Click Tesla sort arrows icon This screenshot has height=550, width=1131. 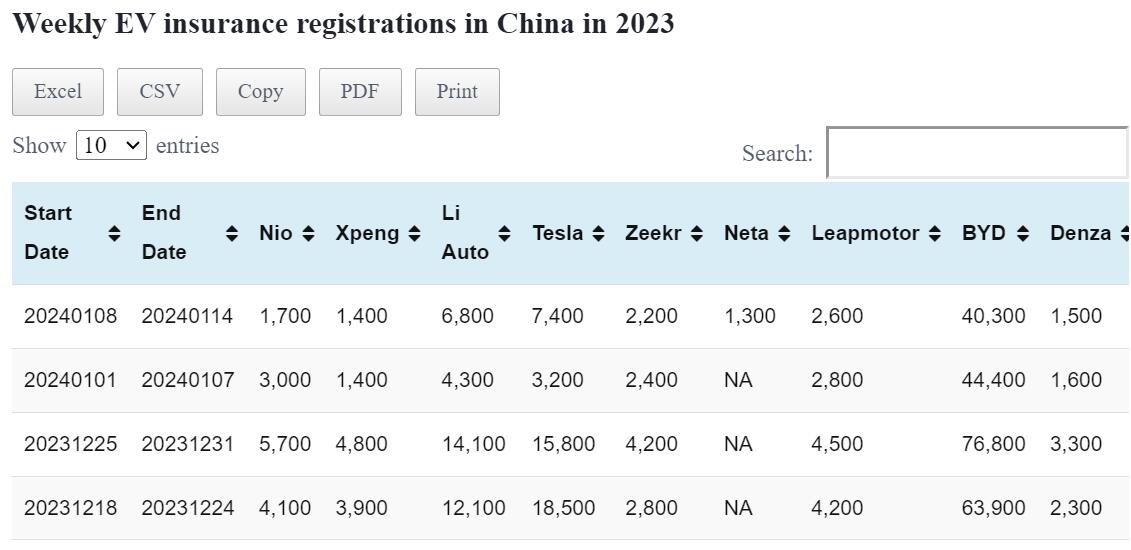pos(598,233)
